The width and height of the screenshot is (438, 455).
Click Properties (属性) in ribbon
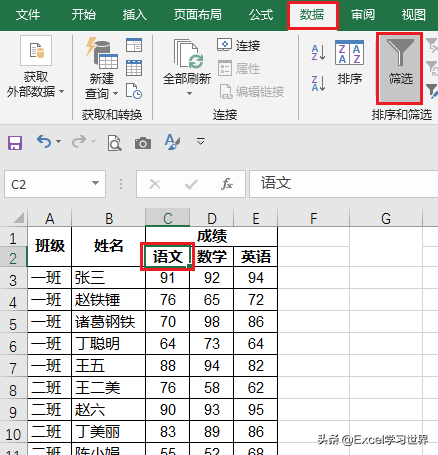click(239, 69)
